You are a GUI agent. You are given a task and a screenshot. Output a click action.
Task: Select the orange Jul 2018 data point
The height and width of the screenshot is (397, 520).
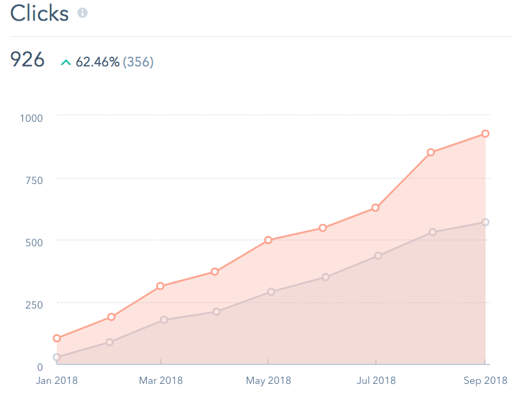375,208
